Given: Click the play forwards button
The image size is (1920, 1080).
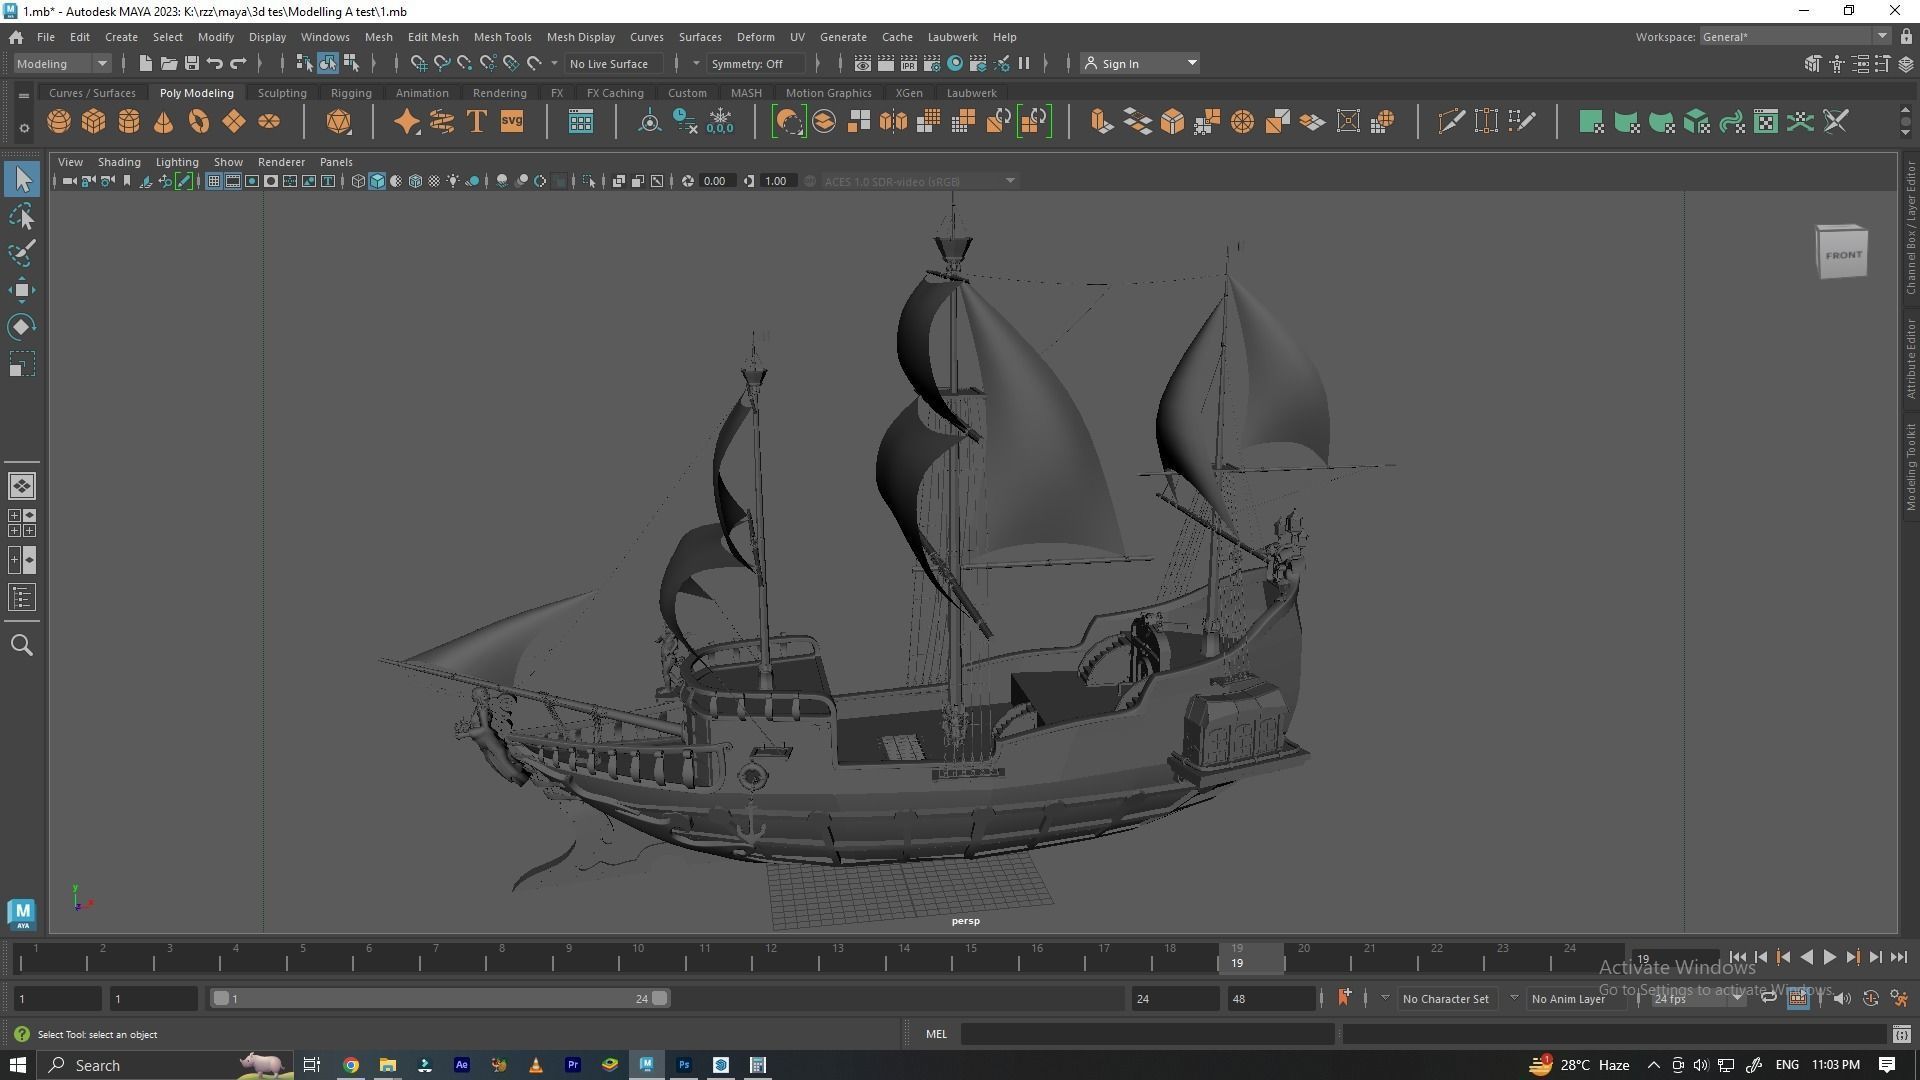Looking at the screenshot, I should pos(1829,957).
